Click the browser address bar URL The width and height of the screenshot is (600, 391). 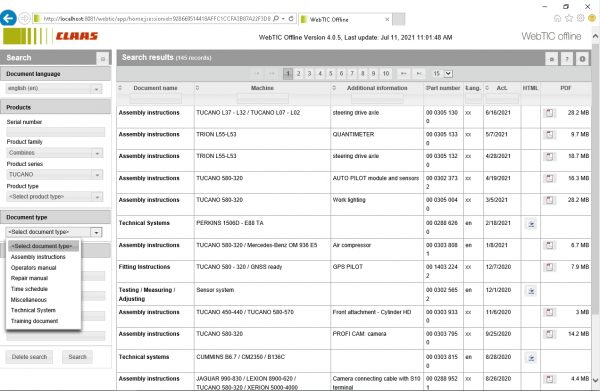pyautogui.click(x=157, y=18)
